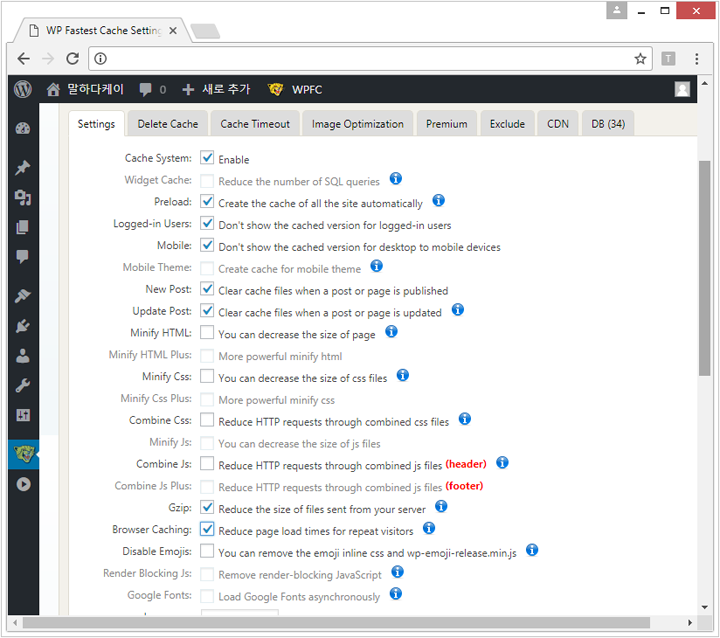Reload the page with the browser refresh button
The image size is (720, 638).
72,59
